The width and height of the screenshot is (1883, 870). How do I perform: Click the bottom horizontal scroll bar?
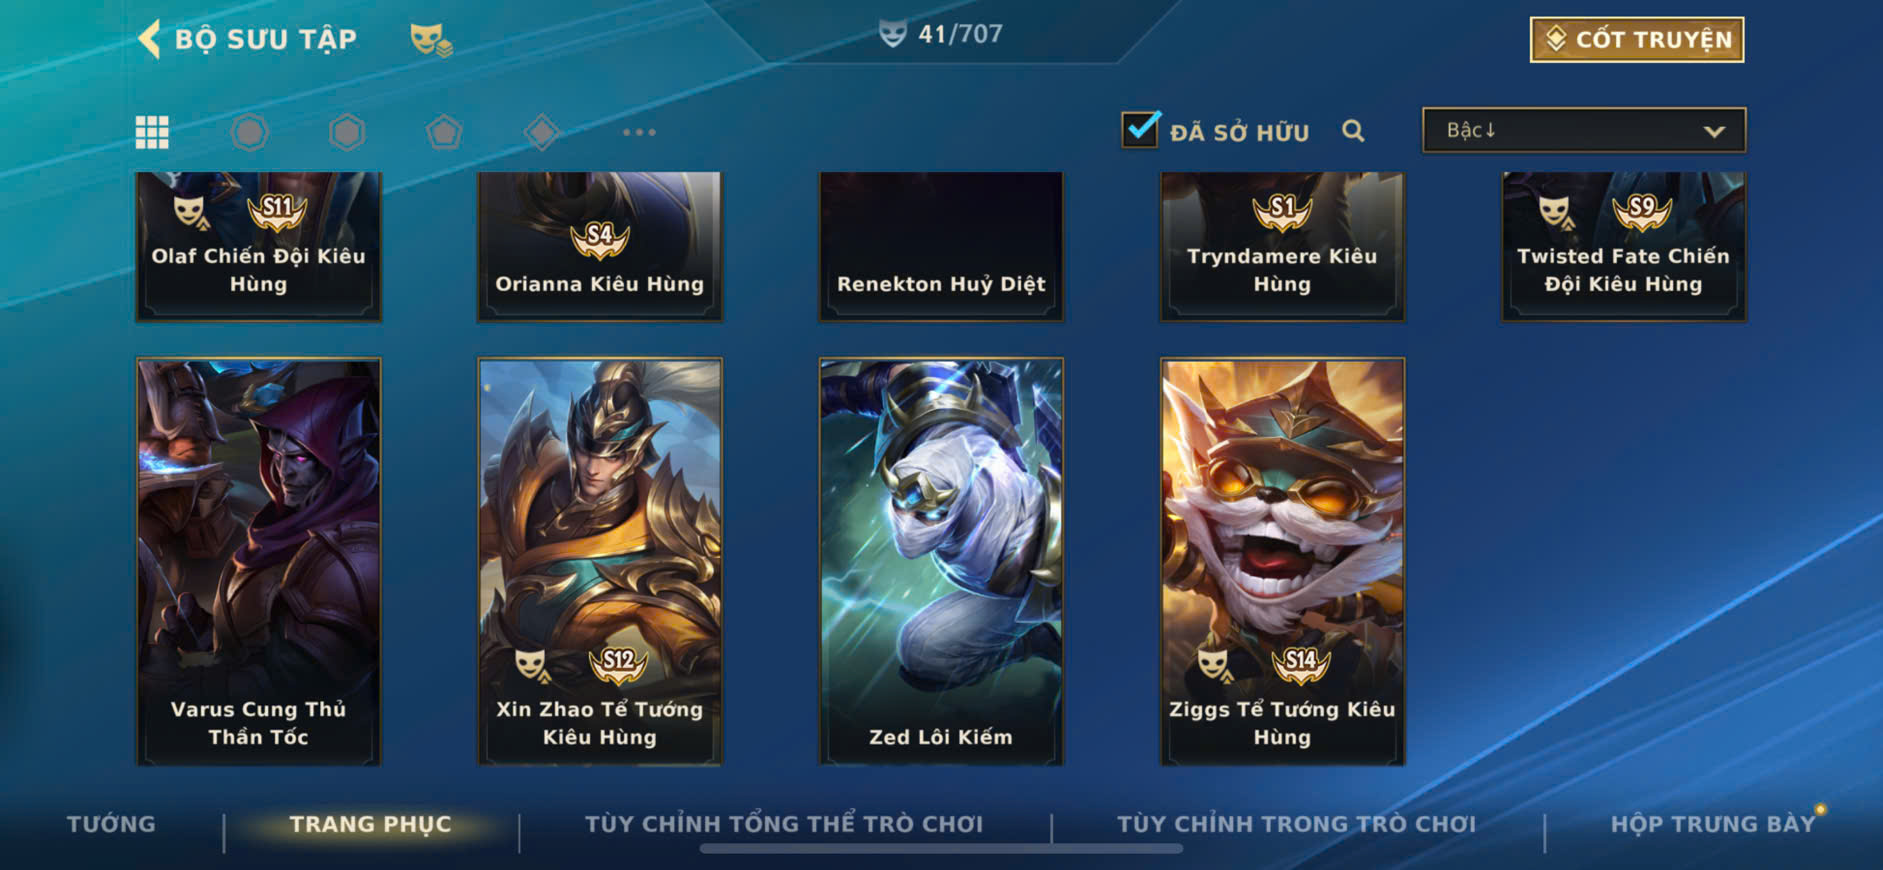tap(941, 849)
